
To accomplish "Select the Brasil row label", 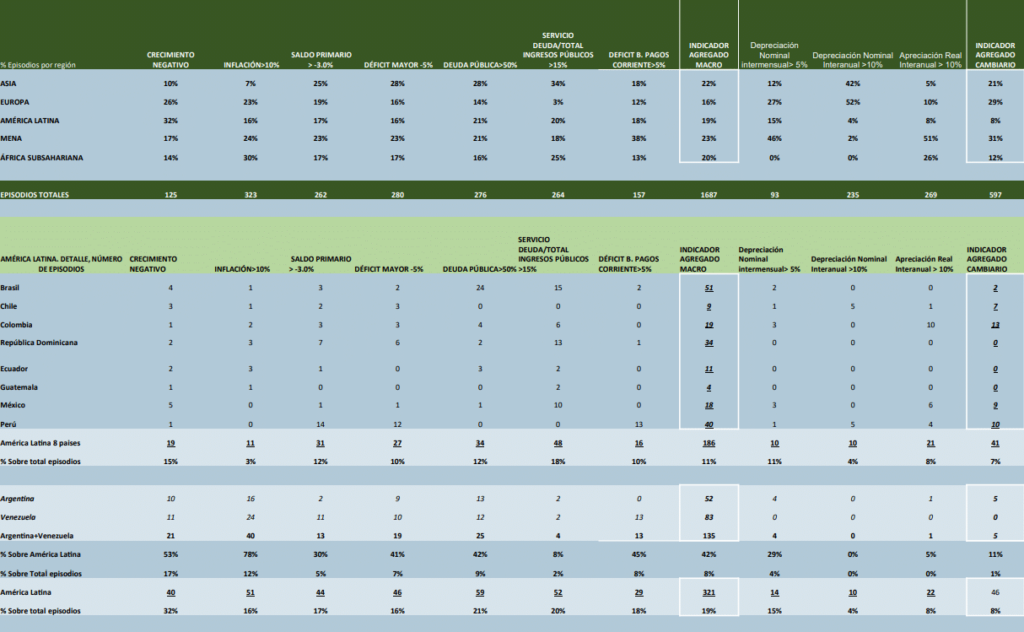I will point(11,287).
